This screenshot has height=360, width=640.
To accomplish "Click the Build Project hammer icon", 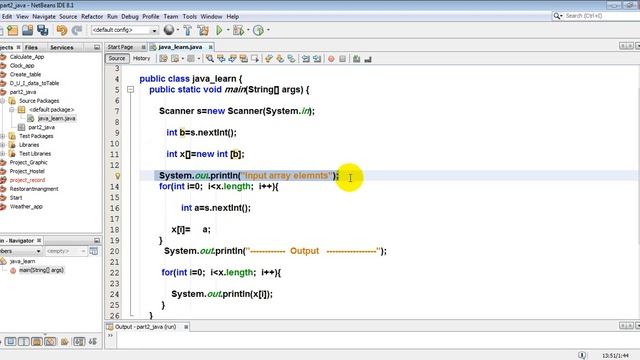I will (x=187, y=30).
